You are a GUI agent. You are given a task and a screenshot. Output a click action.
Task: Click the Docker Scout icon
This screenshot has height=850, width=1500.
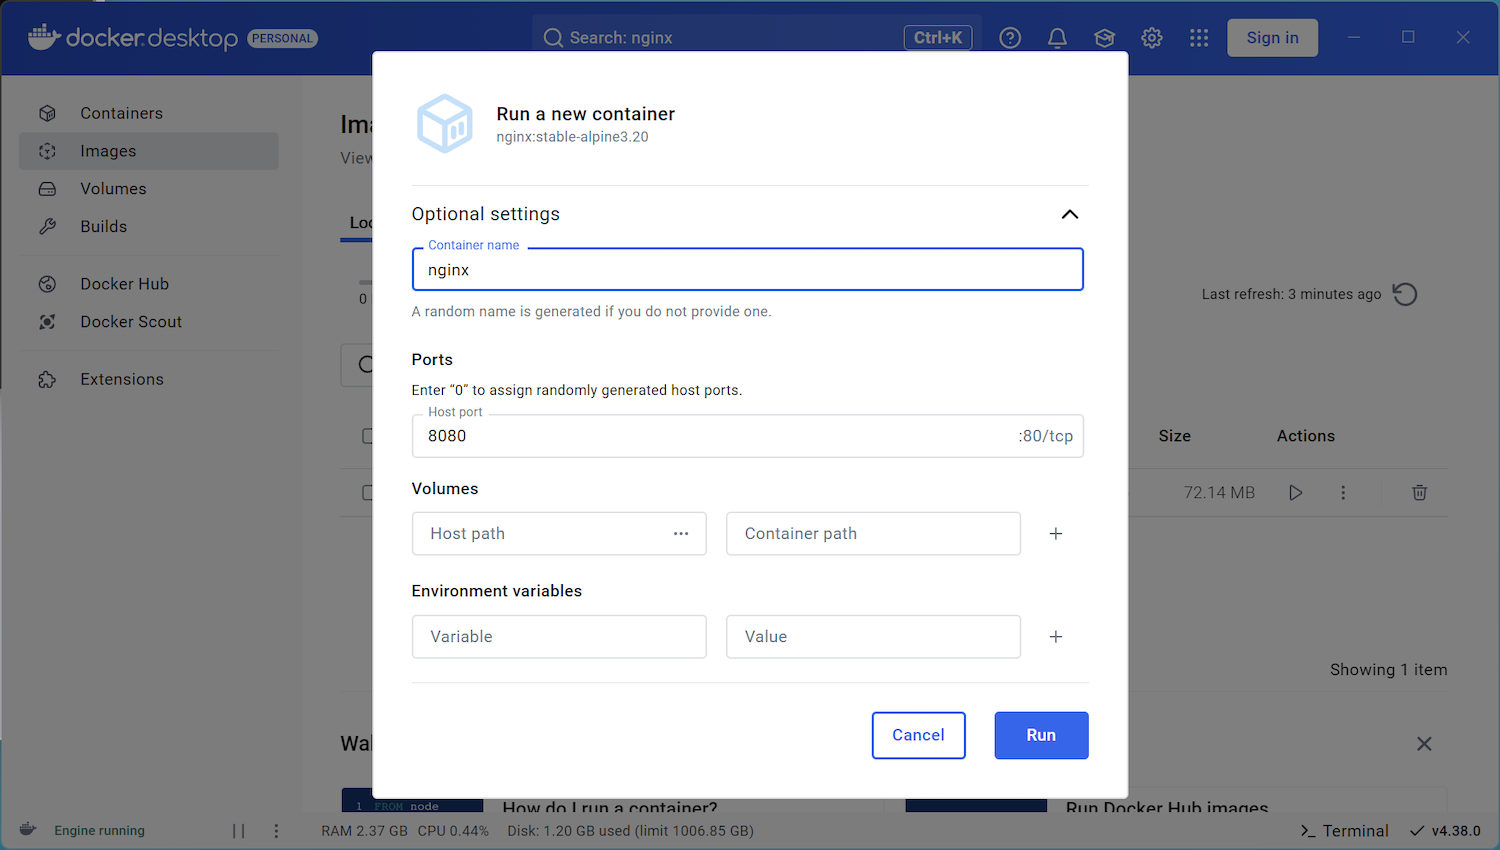pos(47,322)
